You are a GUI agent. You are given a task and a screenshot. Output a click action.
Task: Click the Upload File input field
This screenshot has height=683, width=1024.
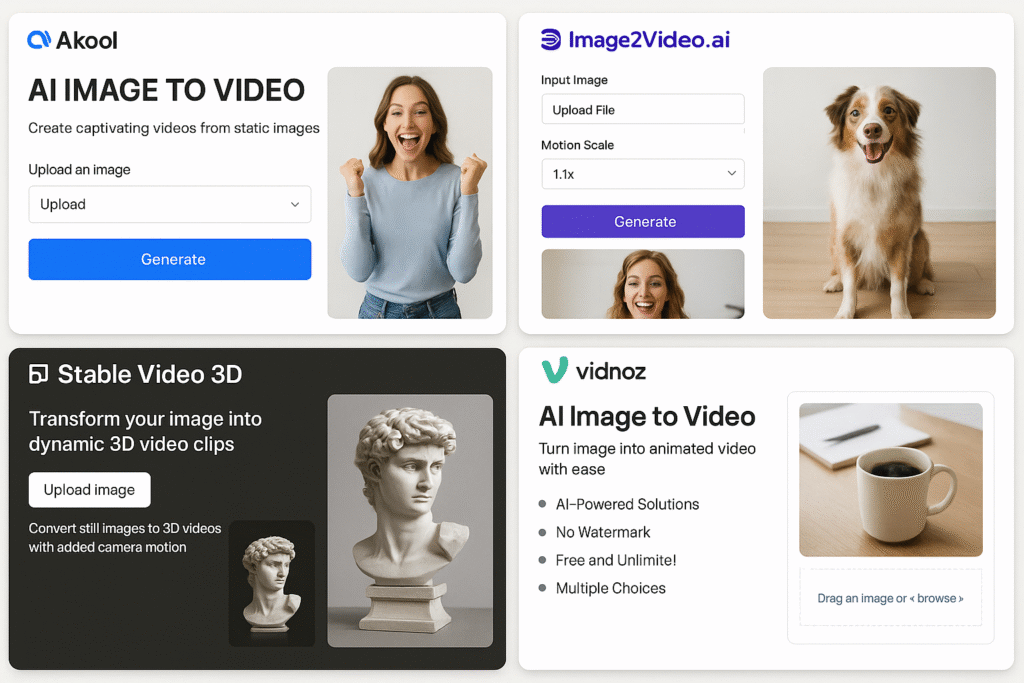coord(643,109)
